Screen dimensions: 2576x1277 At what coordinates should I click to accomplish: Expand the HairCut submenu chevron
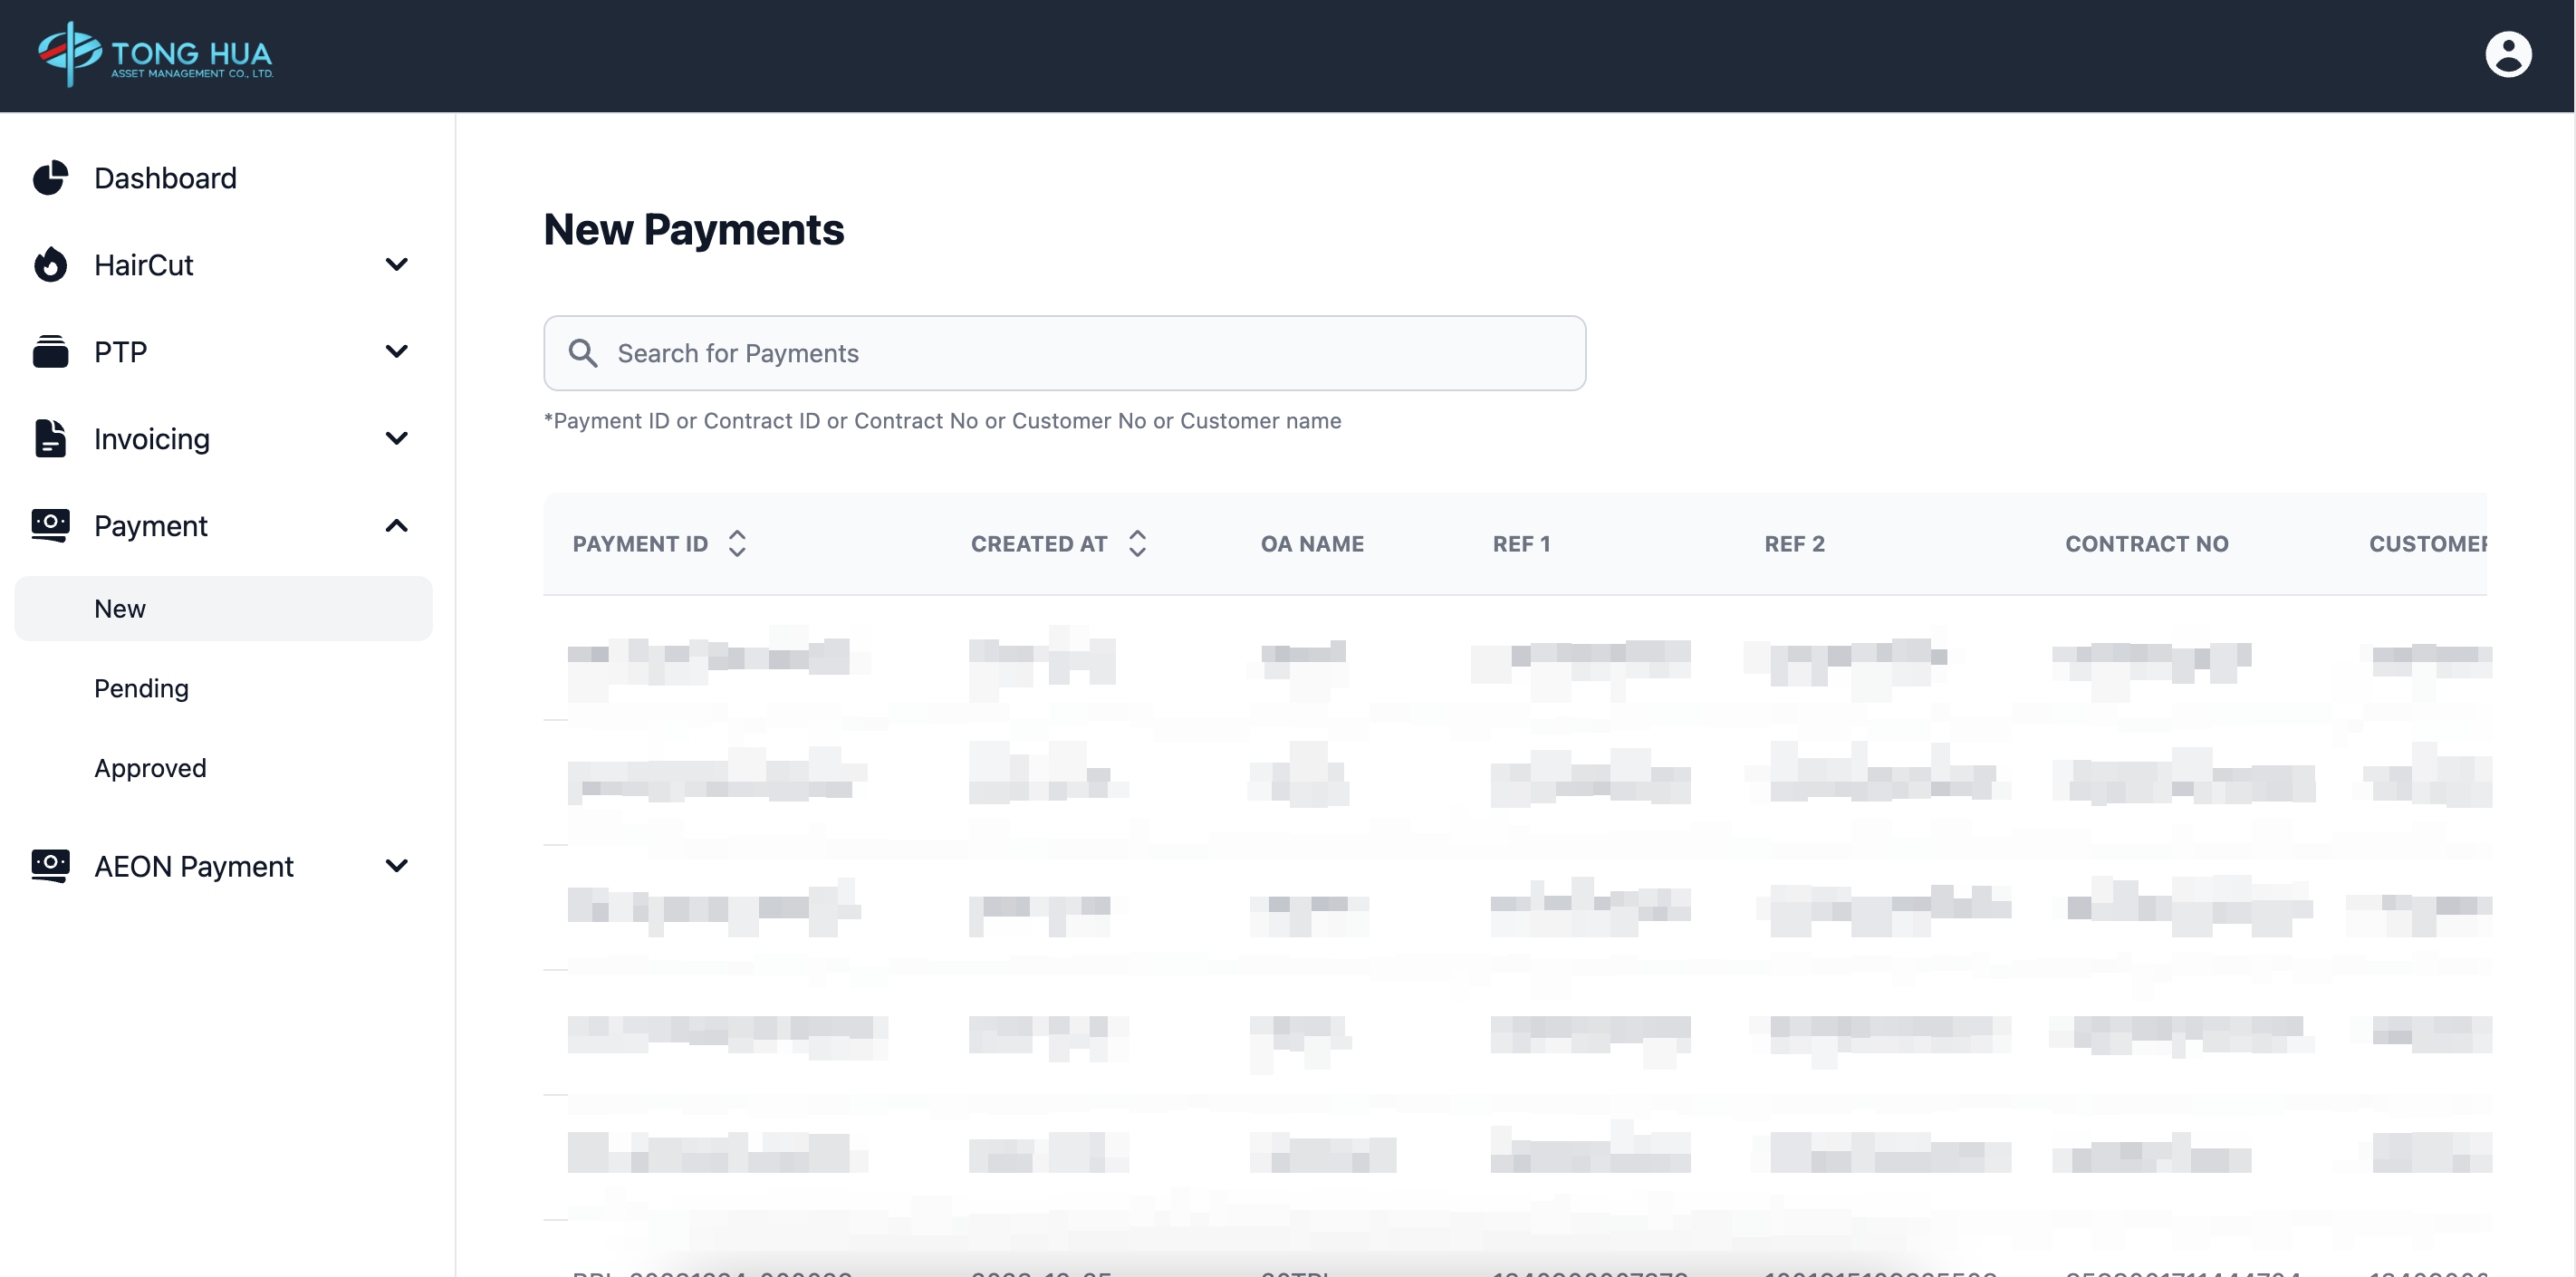pyautogui.click(x=397, y=265)
